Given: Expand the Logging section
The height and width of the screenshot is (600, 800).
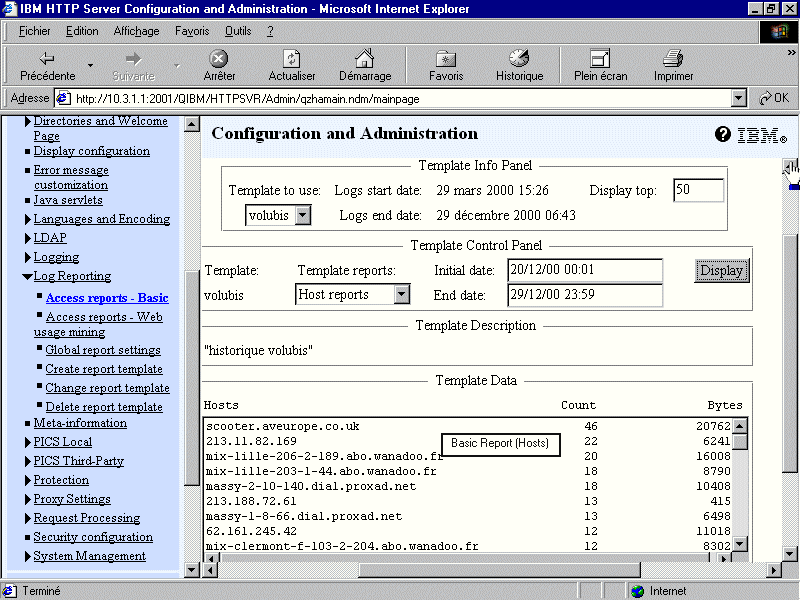Looking at the screenshot, I should tap(28, 258).
